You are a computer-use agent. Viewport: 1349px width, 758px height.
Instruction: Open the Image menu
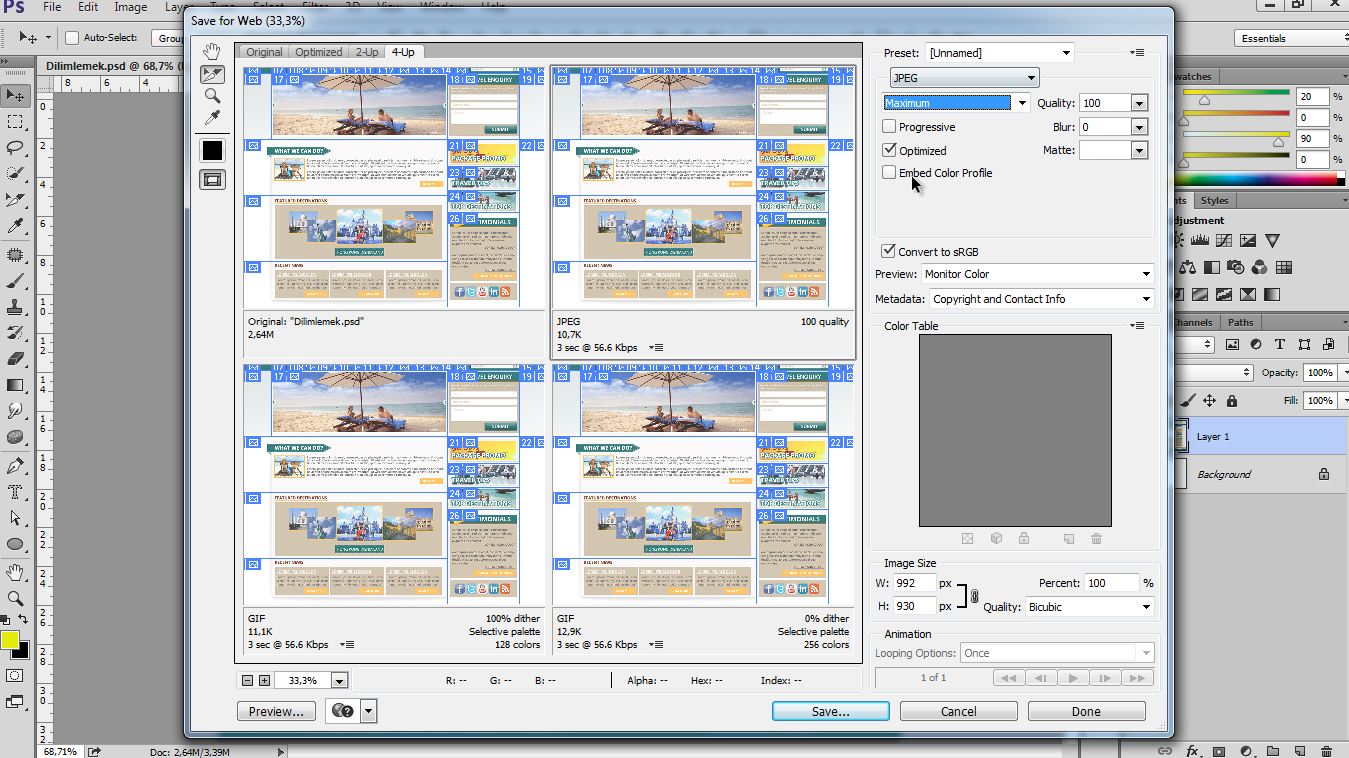130,7
